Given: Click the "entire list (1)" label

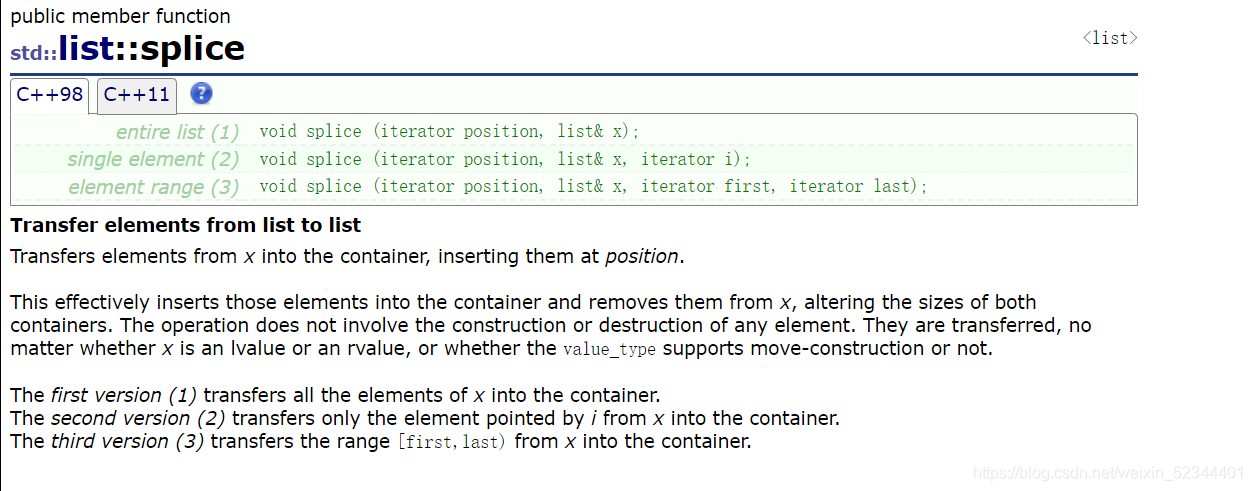Looking at the screenshot, I should coord(178,132).
